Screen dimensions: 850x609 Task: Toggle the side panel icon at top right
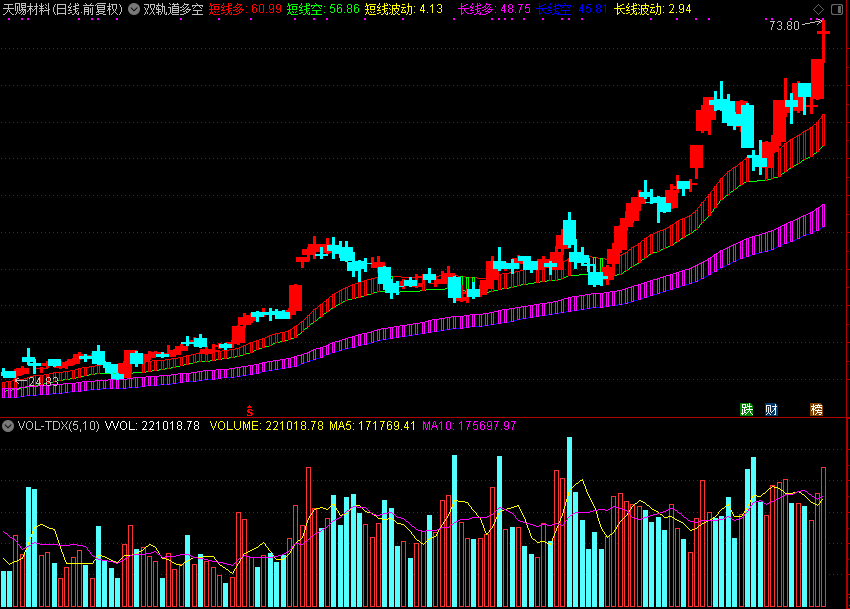837,9
